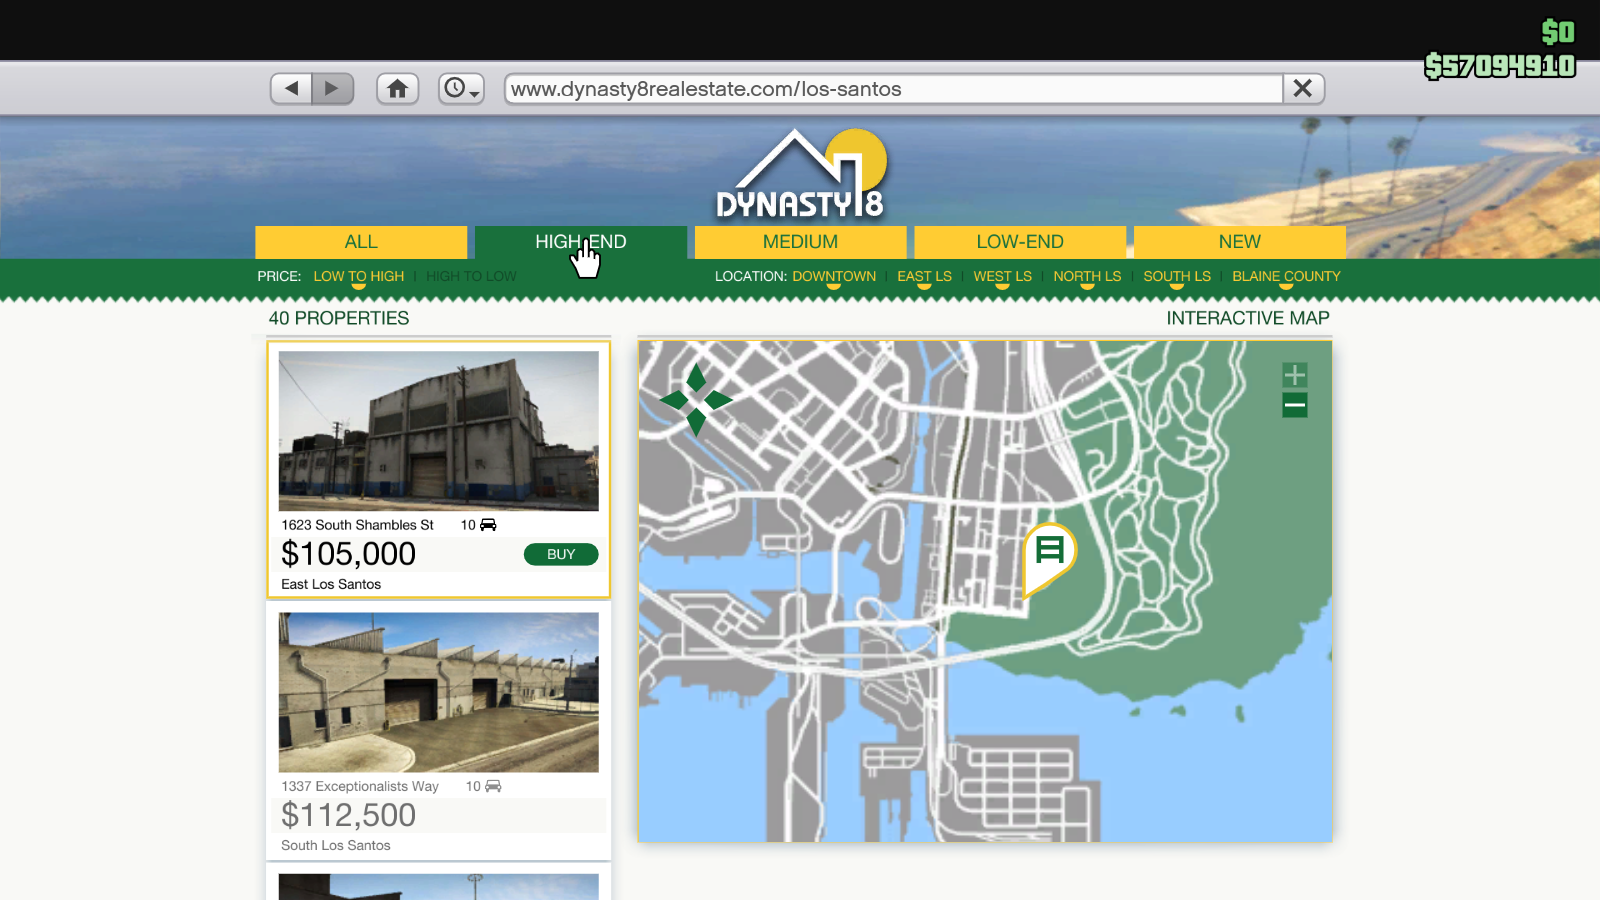Click garage car icon for South Shambles
Image resolution: width=1600 pixels, height=900 pixels.
click(x=488, y=525)
